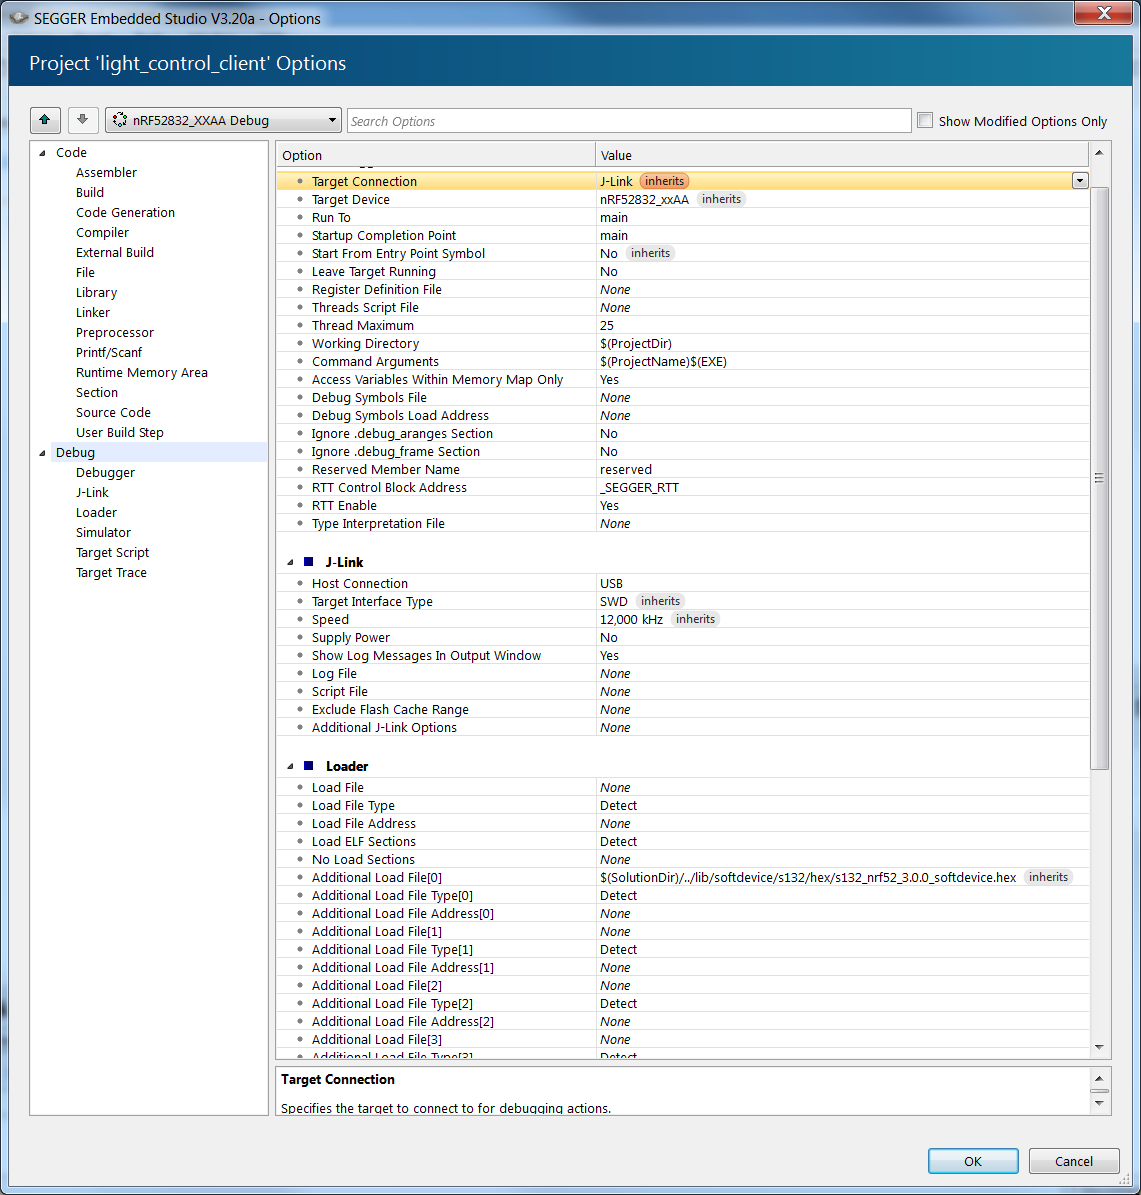Click options list scrollbar down arrow

(1099, 1047)
